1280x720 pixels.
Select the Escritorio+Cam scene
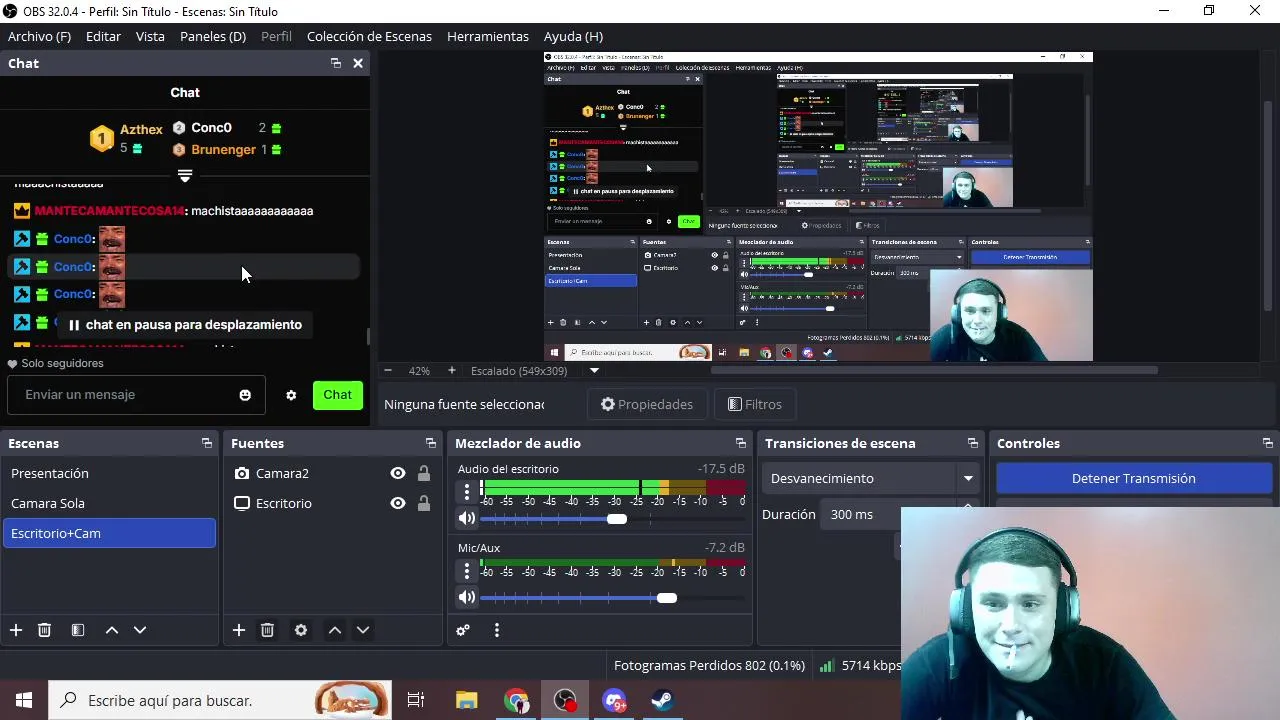109,533
